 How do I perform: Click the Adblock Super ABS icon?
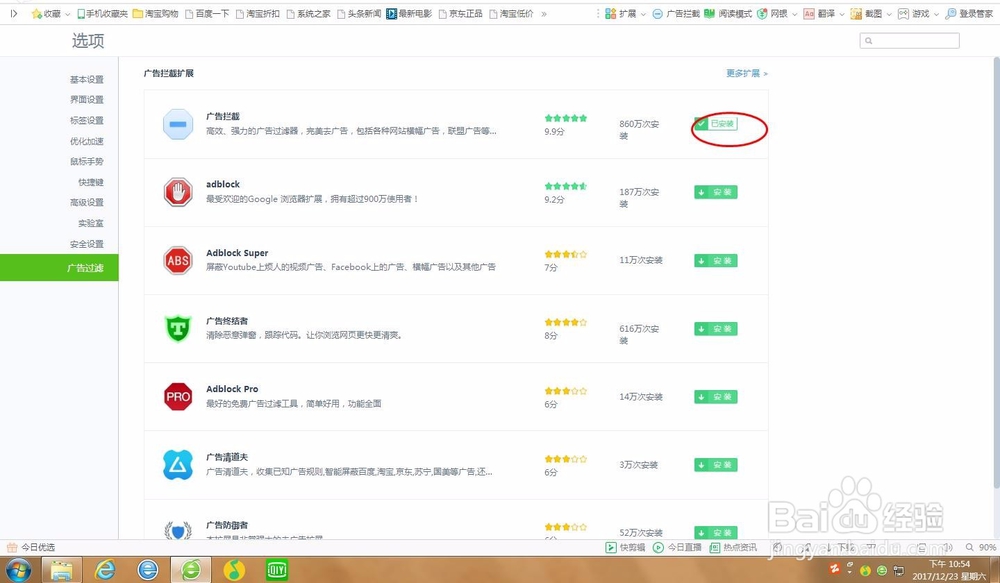pos(178,260)
